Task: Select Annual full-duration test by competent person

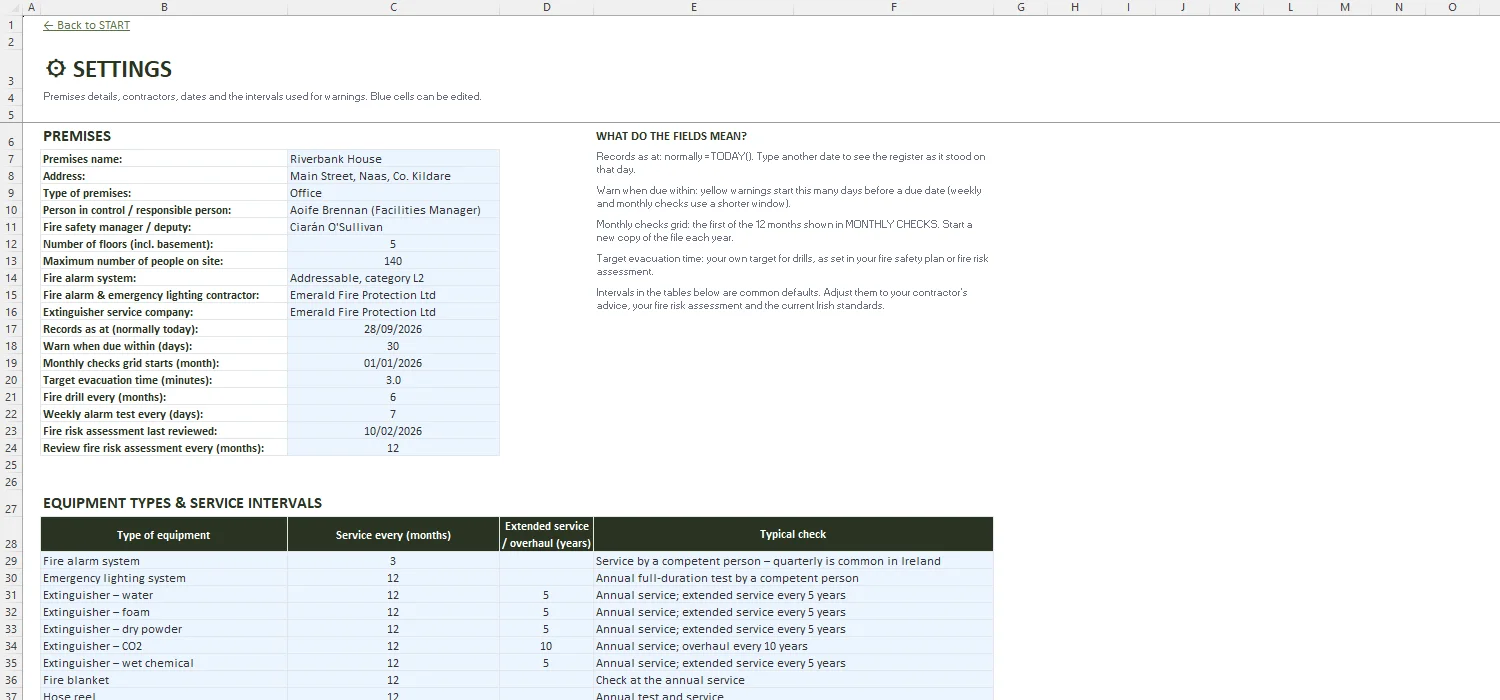Action: pyautogui.click(x=793, y=578)
